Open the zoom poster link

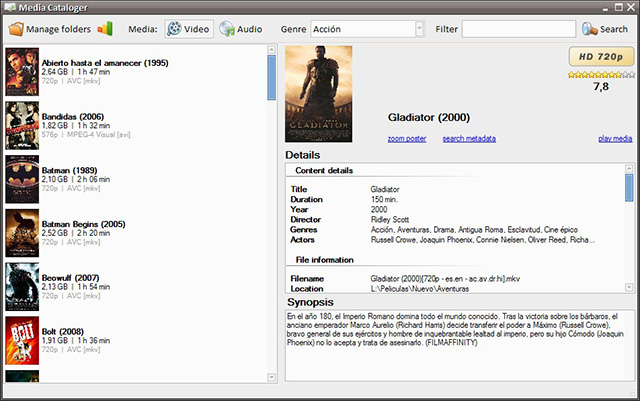(x=407, y=139)
